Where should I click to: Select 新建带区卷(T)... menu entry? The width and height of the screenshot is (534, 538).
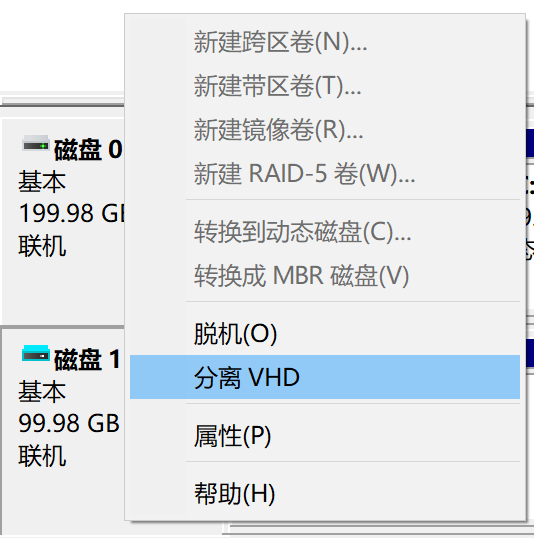[325, 86]
